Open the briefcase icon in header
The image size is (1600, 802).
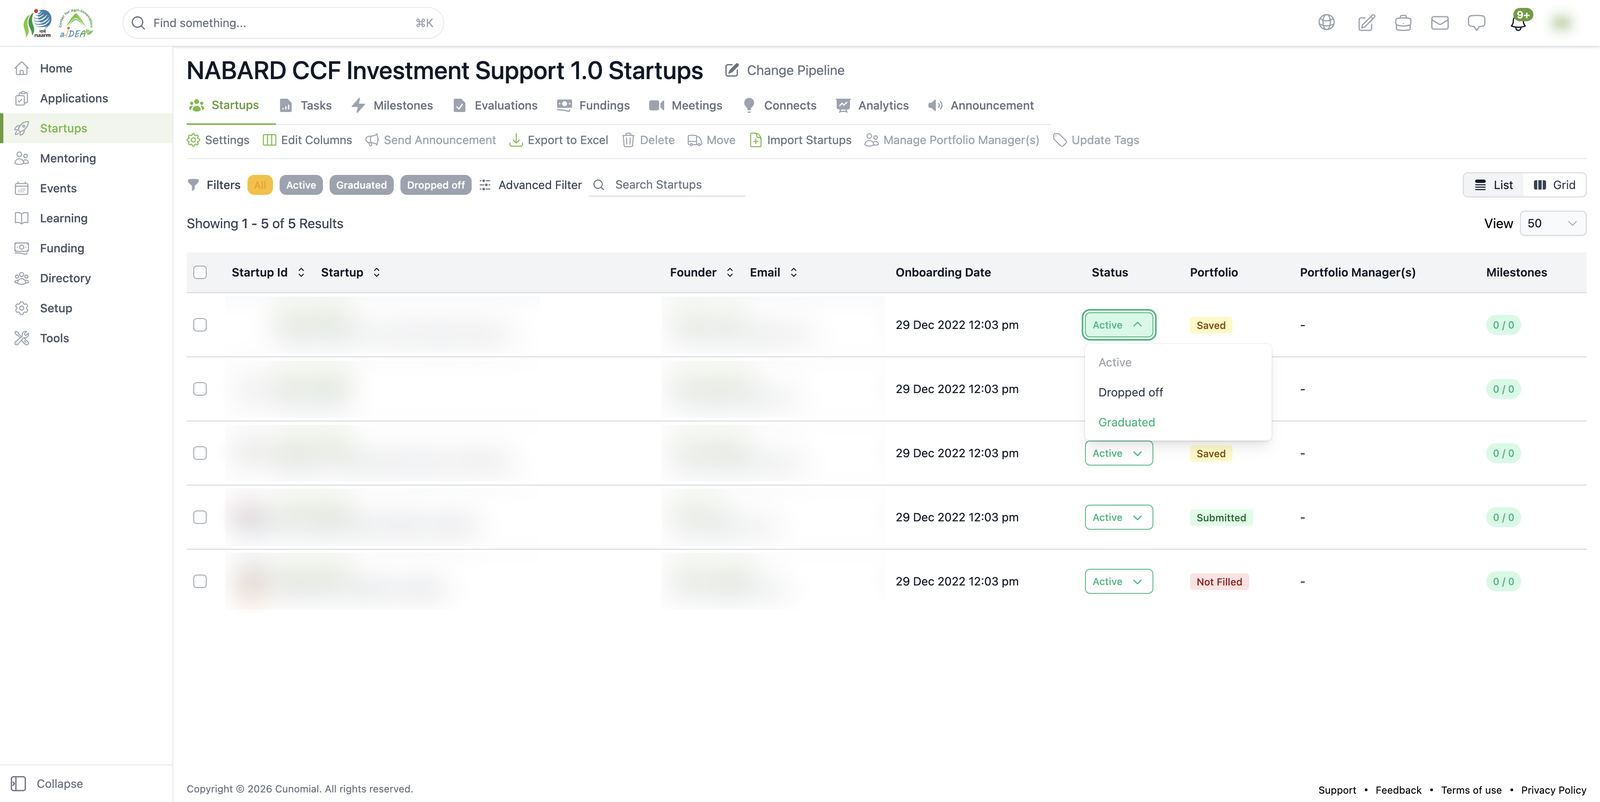coord(1403,22)
